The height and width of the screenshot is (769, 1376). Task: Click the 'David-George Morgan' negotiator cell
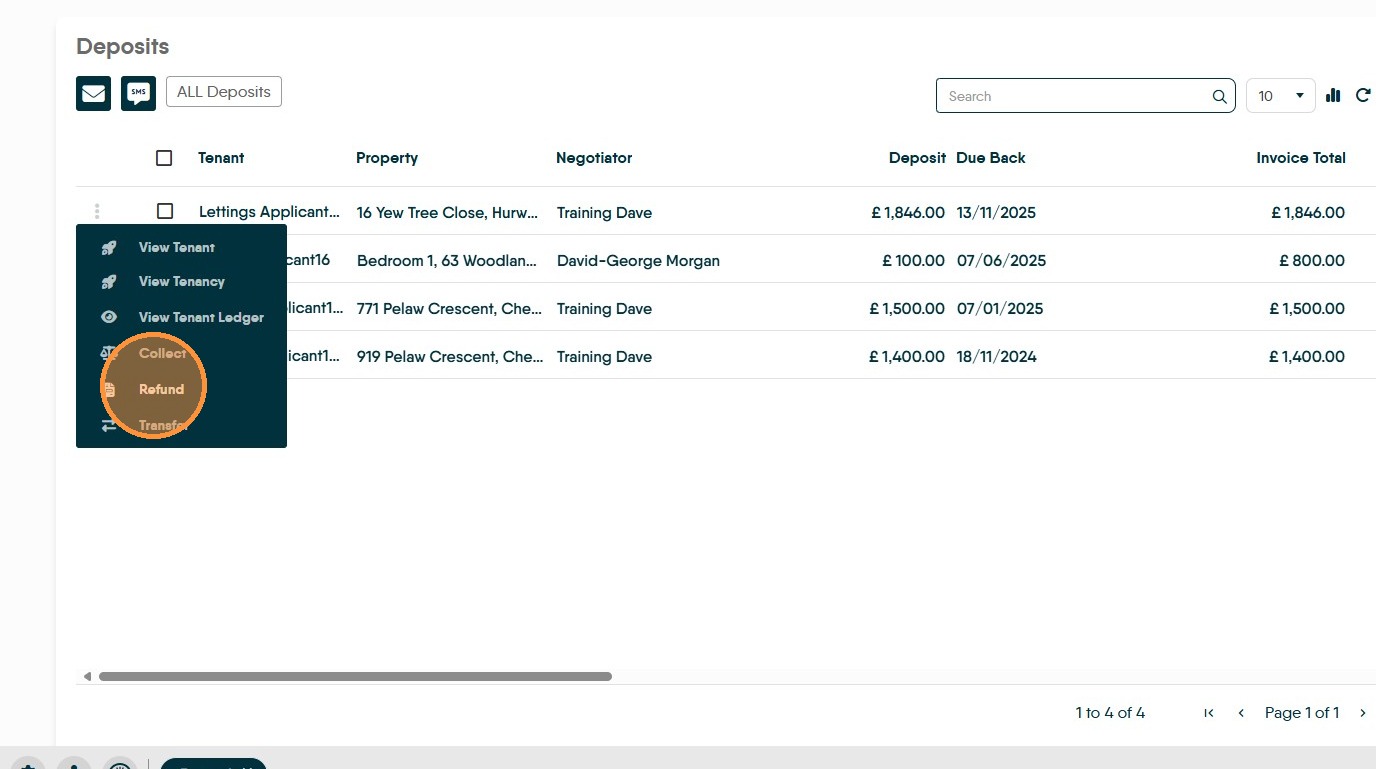click(x=638, y=261)
